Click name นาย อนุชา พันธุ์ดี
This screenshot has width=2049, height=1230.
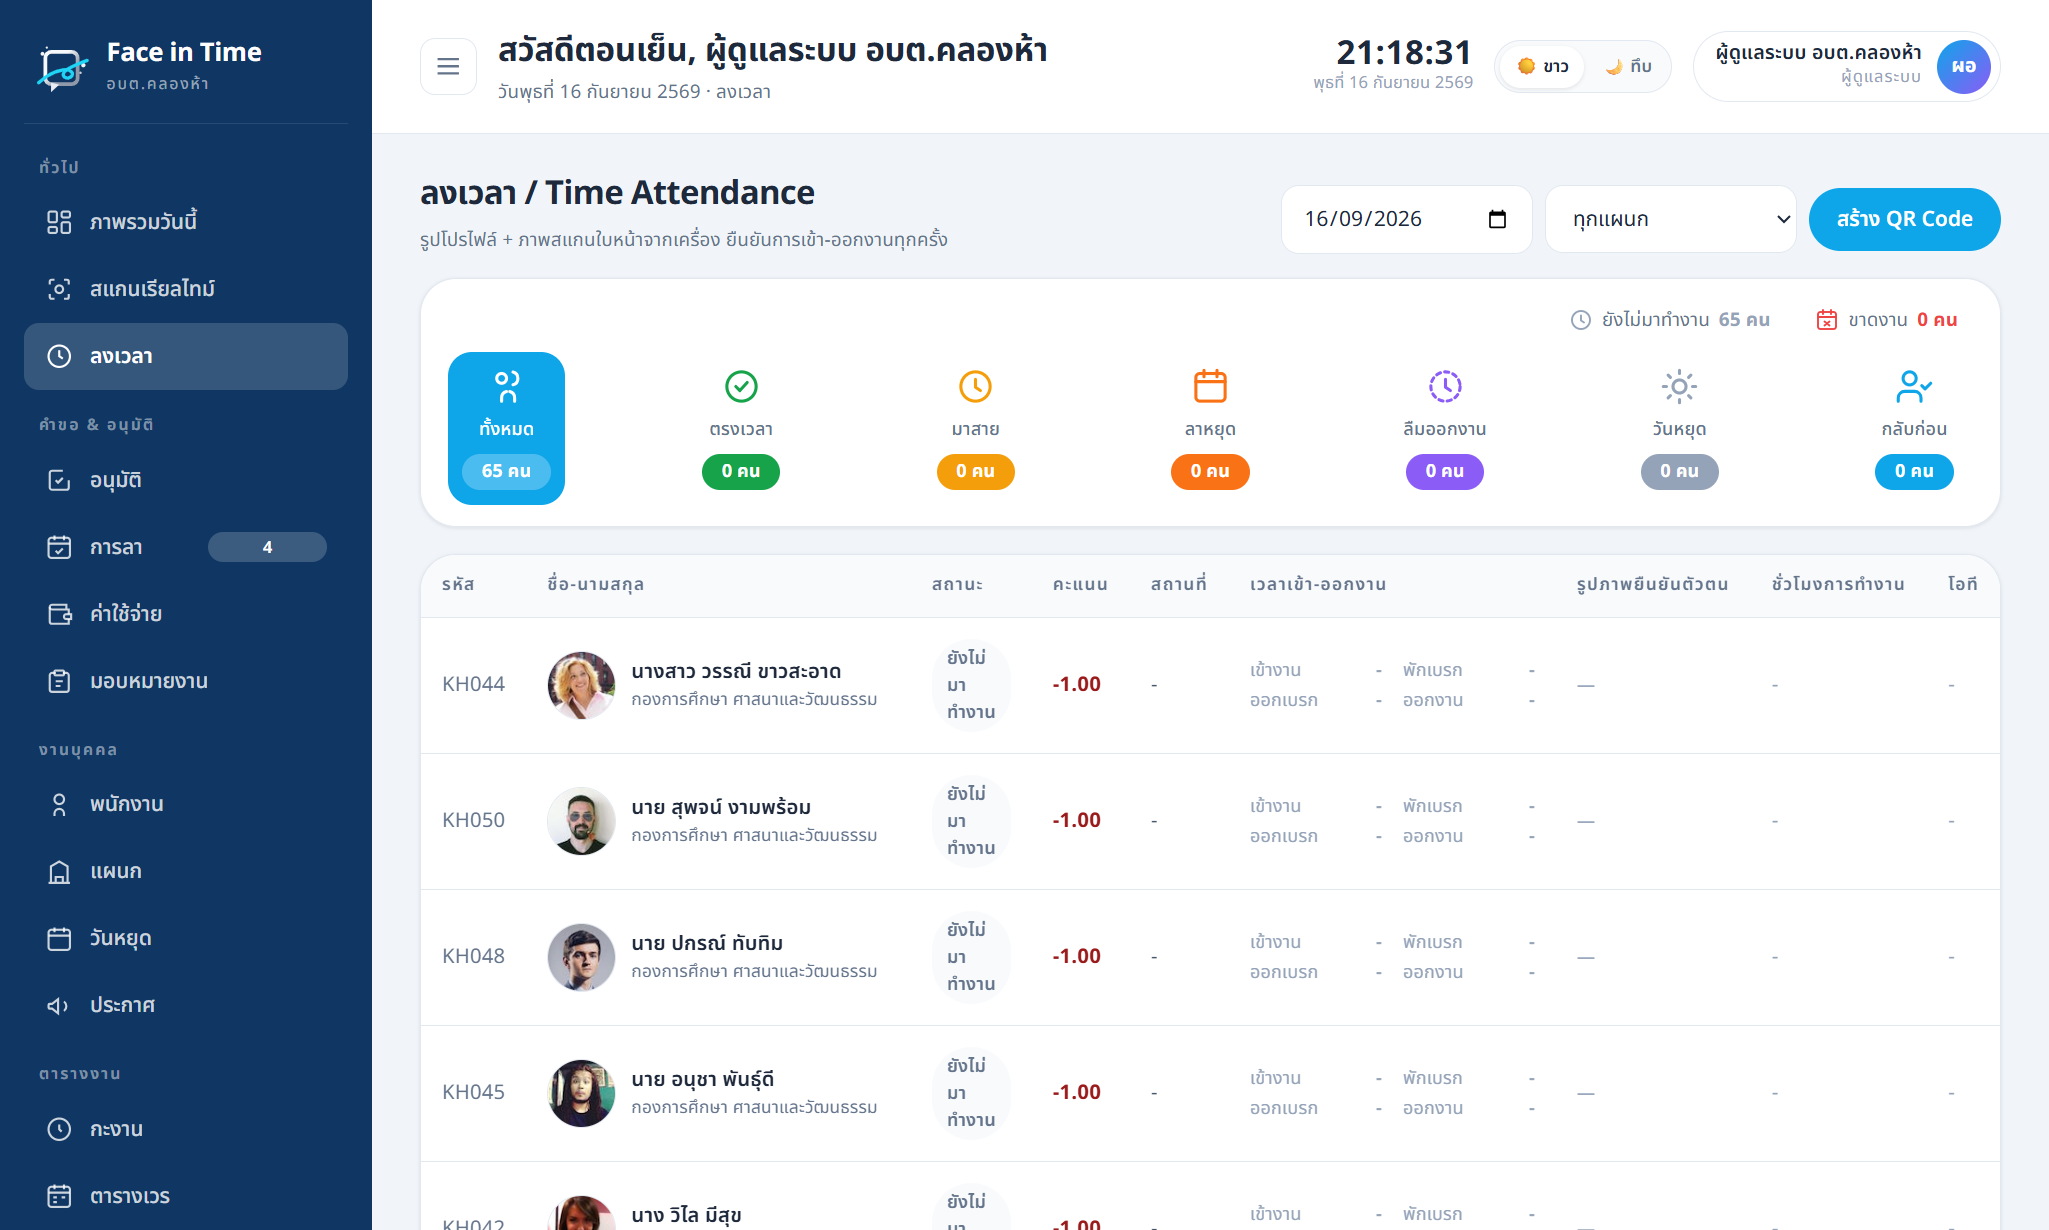703,1079
